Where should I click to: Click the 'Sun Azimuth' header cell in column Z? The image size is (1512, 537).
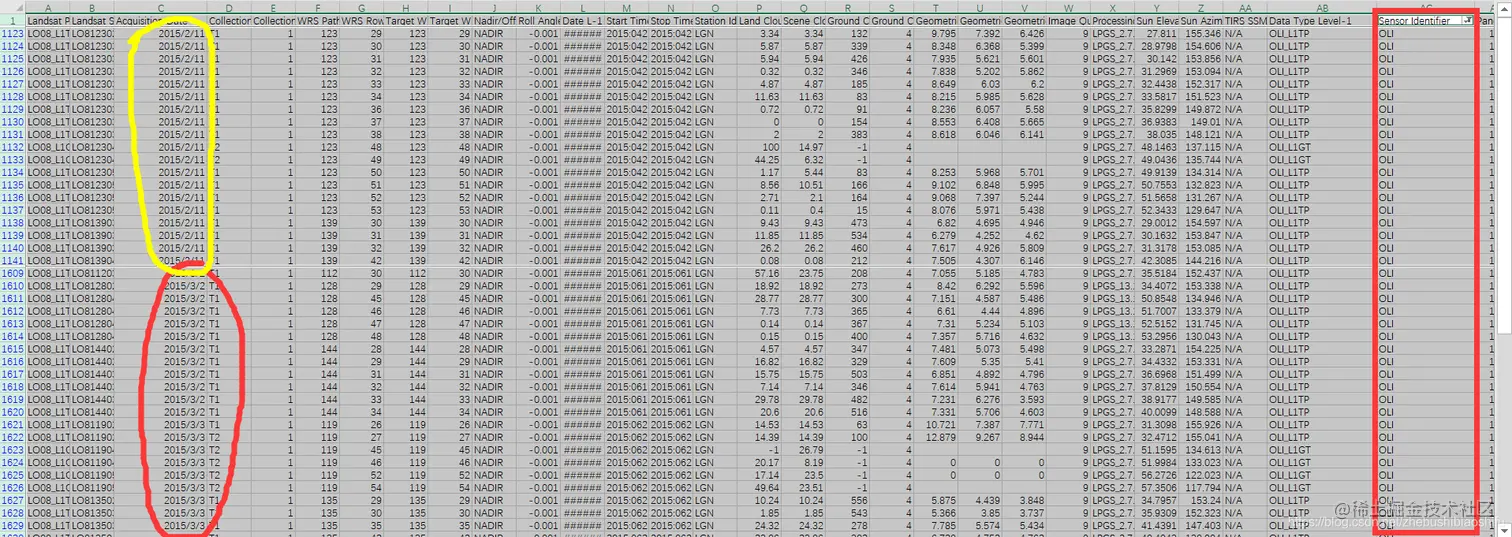[1200, 20]
